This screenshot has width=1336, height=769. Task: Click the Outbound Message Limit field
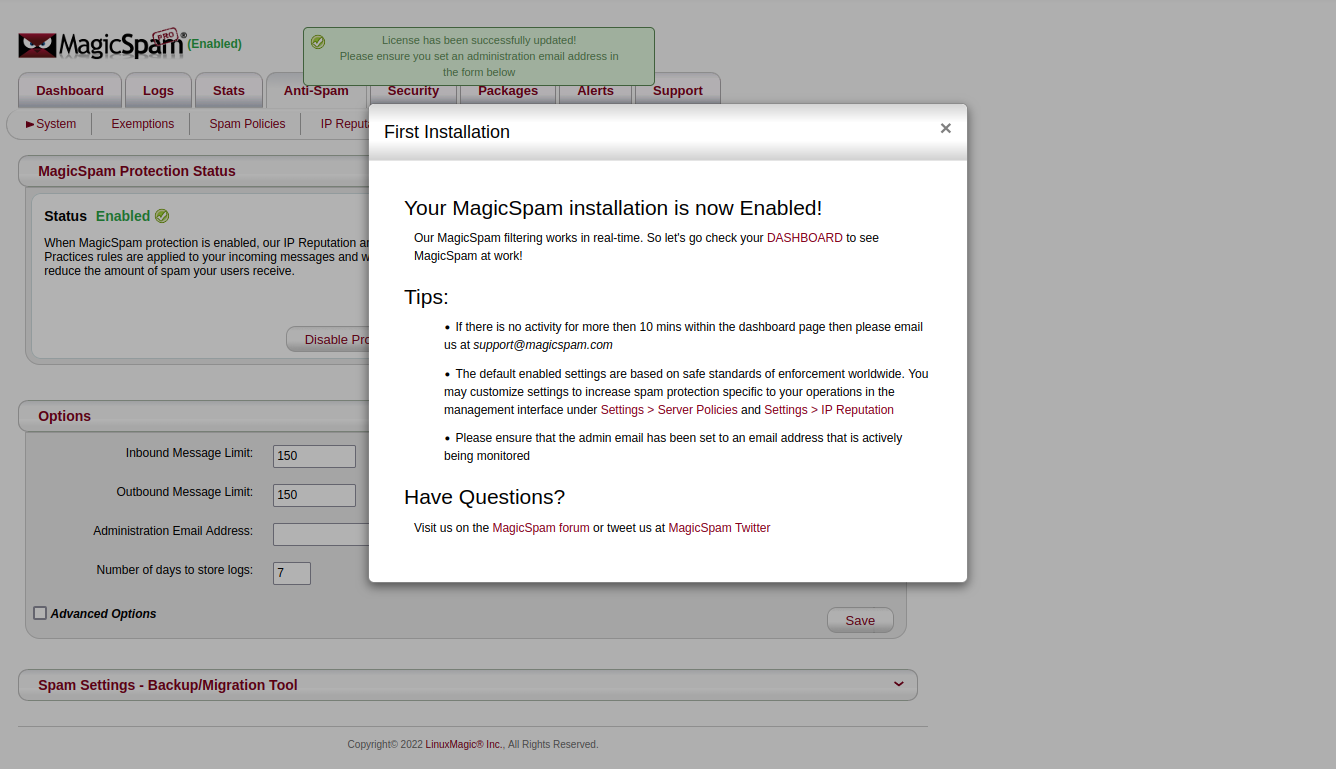pos(314,495)
